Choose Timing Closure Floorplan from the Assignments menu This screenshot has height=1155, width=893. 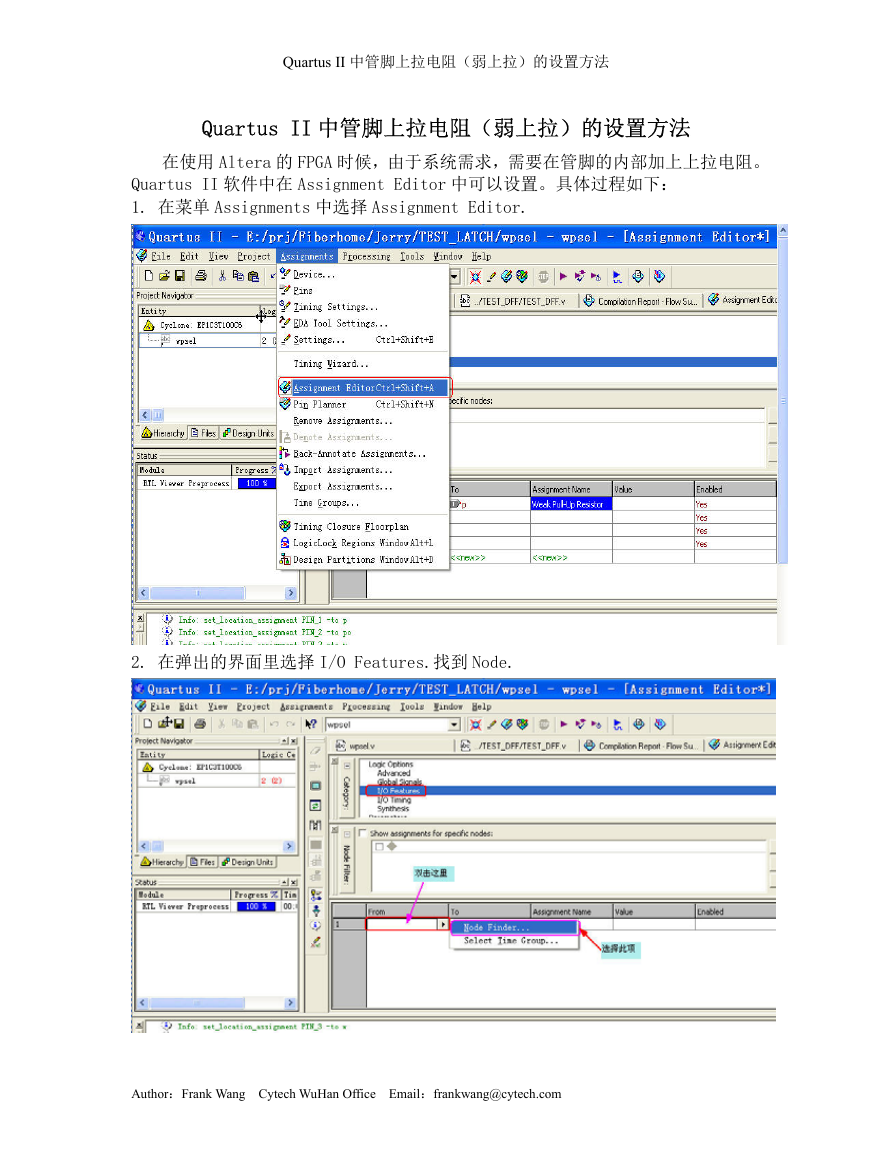(351, 527)
